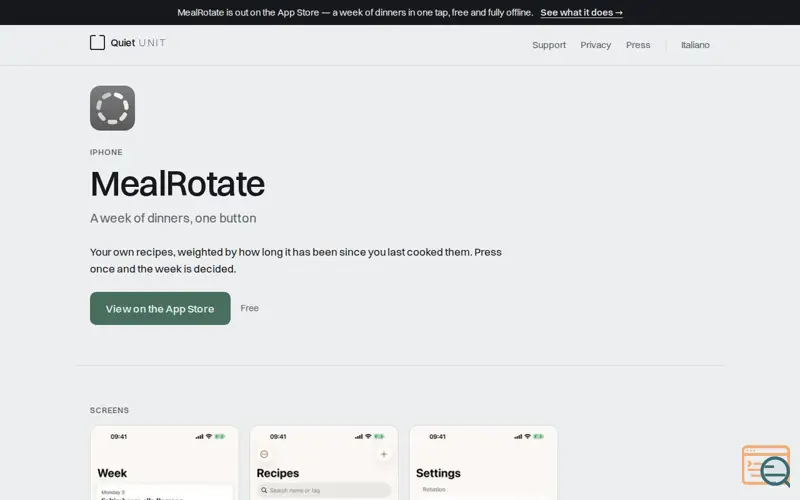Screen dimensions: 800x500
Task: Go to the Press page
Action: [638, 45]
